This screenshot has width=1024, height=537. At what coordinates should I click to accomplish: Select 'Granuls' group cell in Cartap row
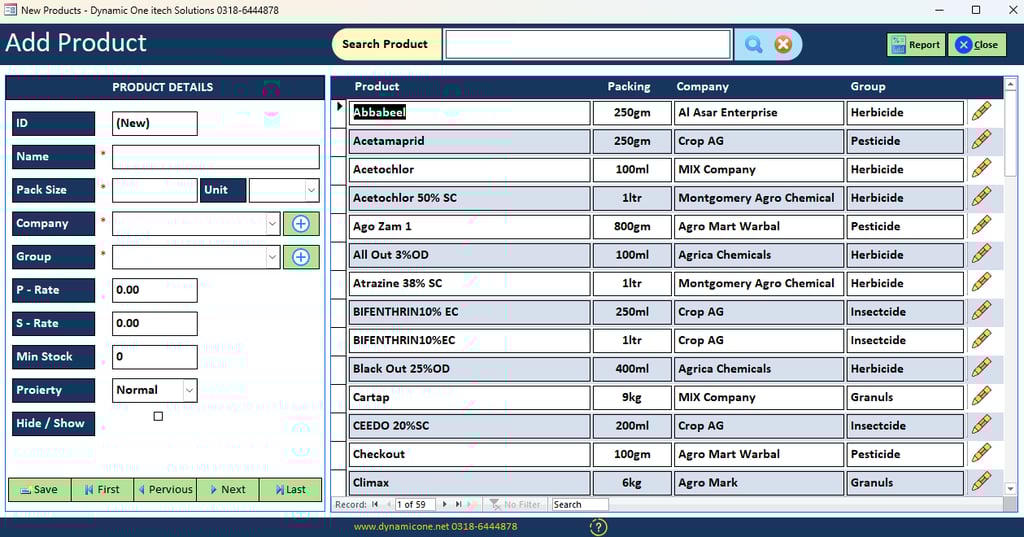pyautogui.click(x=905, y=397)
